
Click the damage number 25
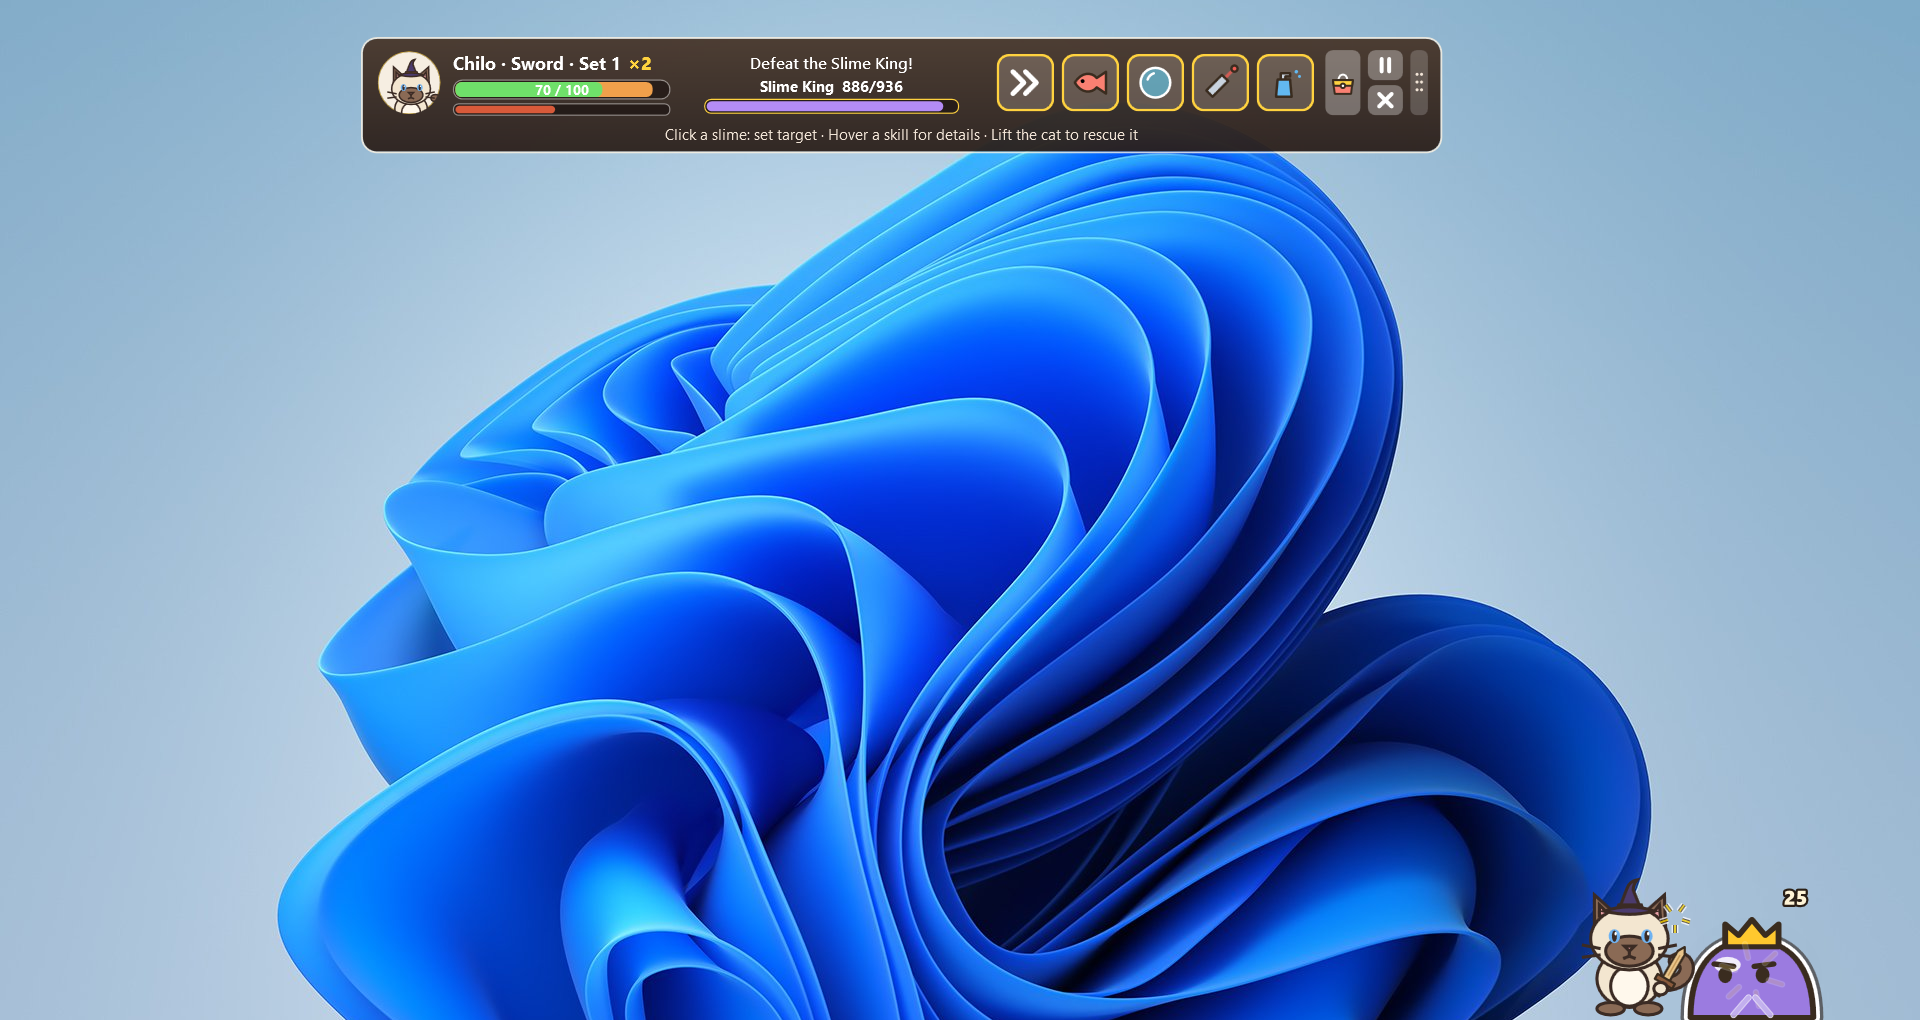(x=1795, y=898)
